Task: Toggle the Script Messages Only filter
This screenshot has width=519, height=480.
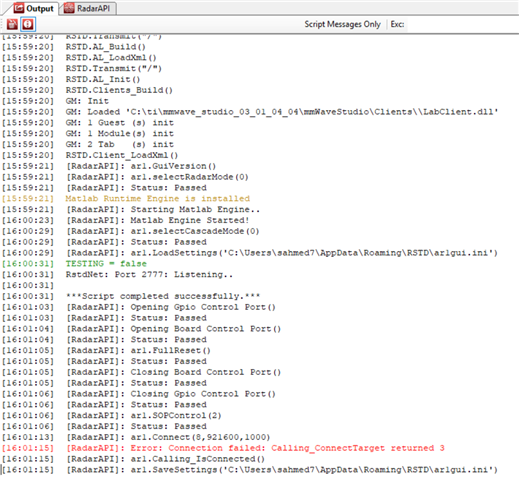Action: [342, 24]
